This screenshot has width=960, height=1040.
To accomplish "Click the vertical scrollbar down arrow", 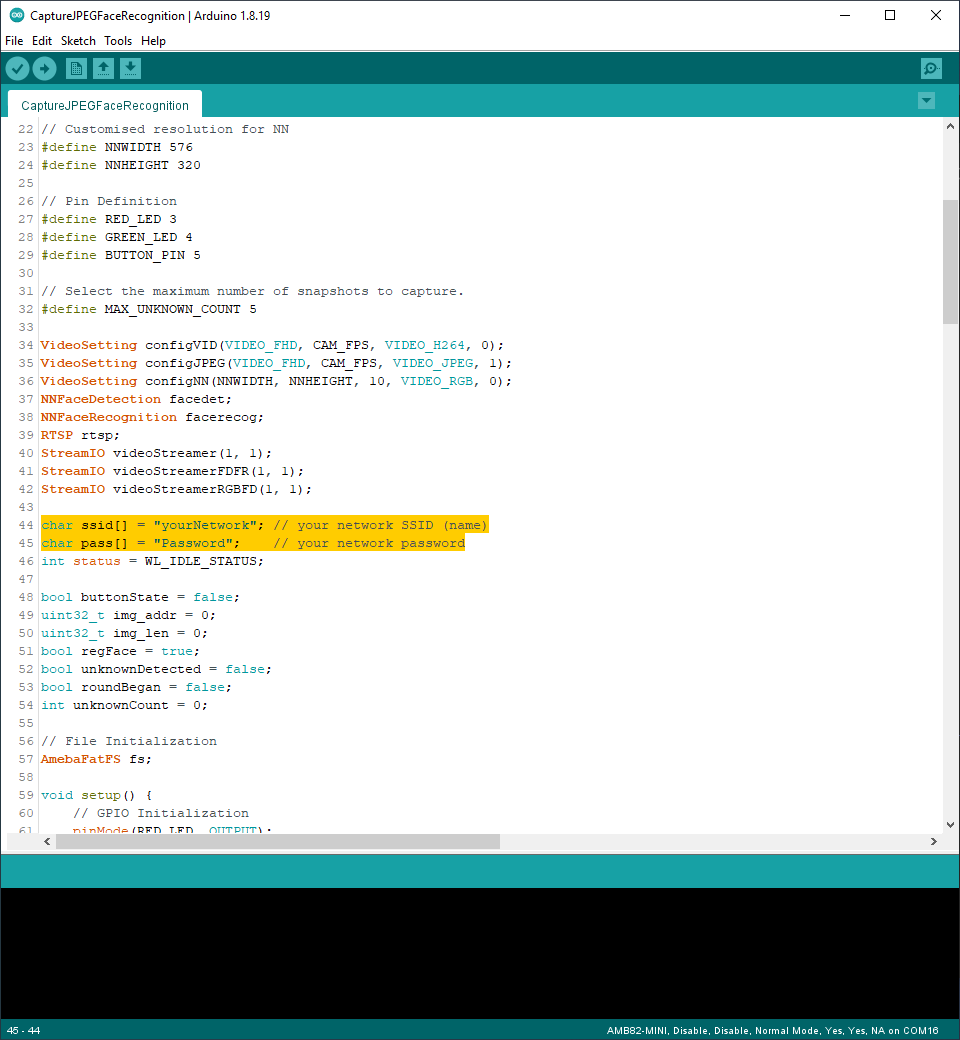I will [950, 824].
